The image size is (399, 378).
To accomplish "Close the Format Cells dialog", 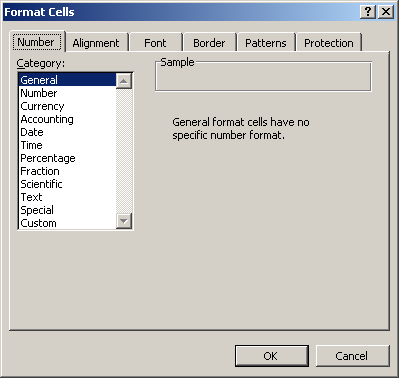I will click(x=386, y=12).
